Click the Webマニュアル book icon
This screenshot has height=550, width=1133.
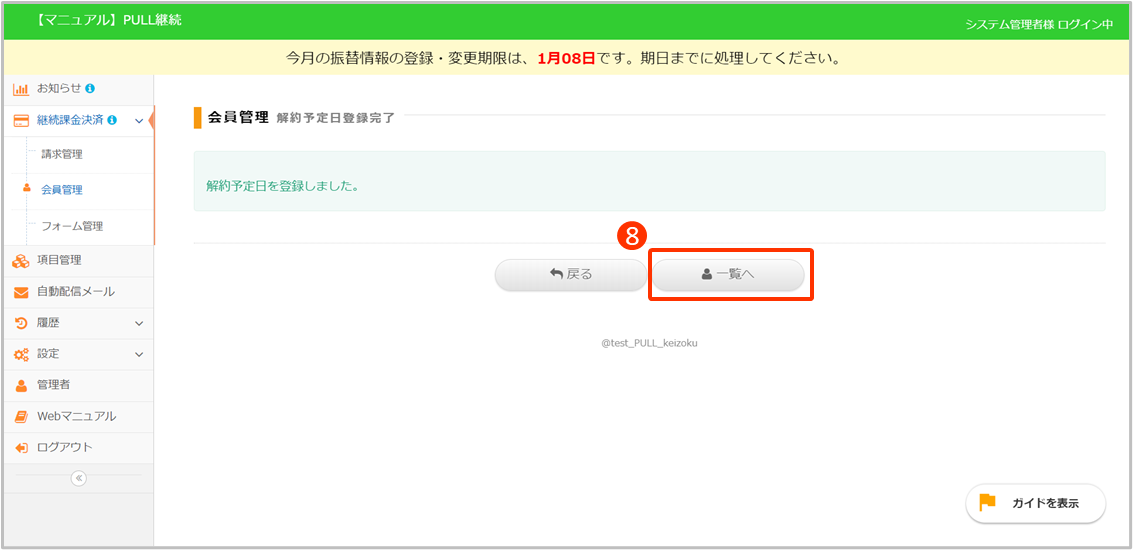tap(20, 416)
